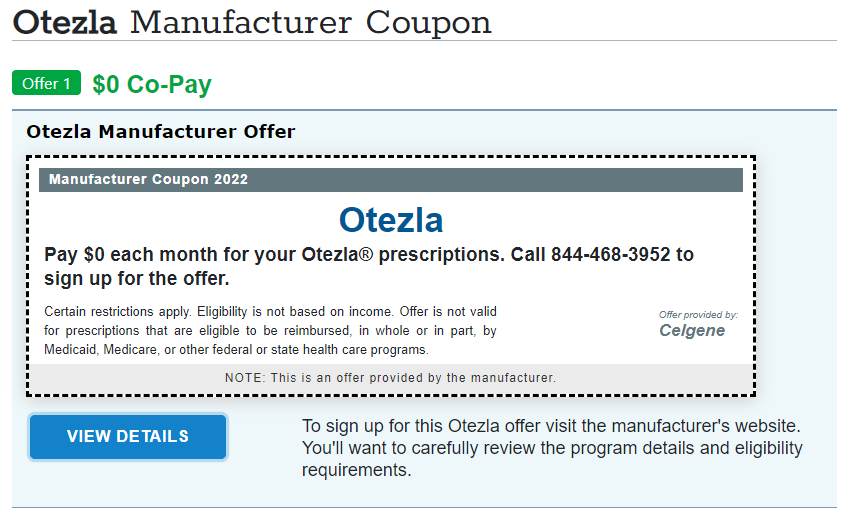Click the Otezla Manufacturer Coupon page title

(252, 23)
